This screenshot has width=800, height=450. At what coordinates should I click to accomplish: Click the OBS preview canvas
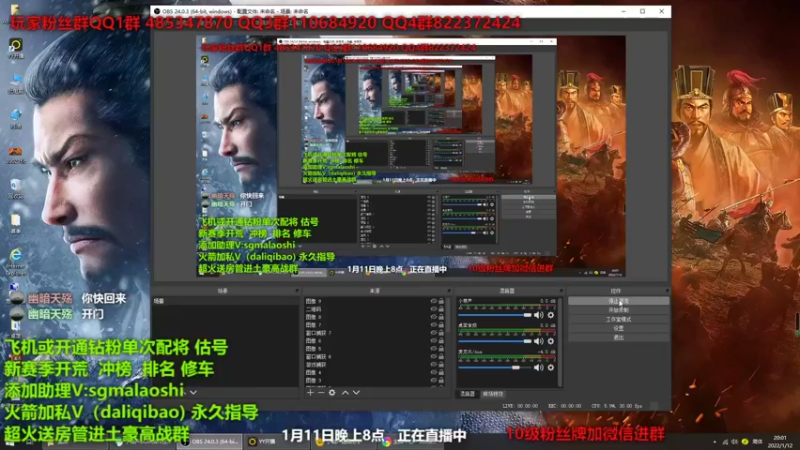click(x=411, y=156)
